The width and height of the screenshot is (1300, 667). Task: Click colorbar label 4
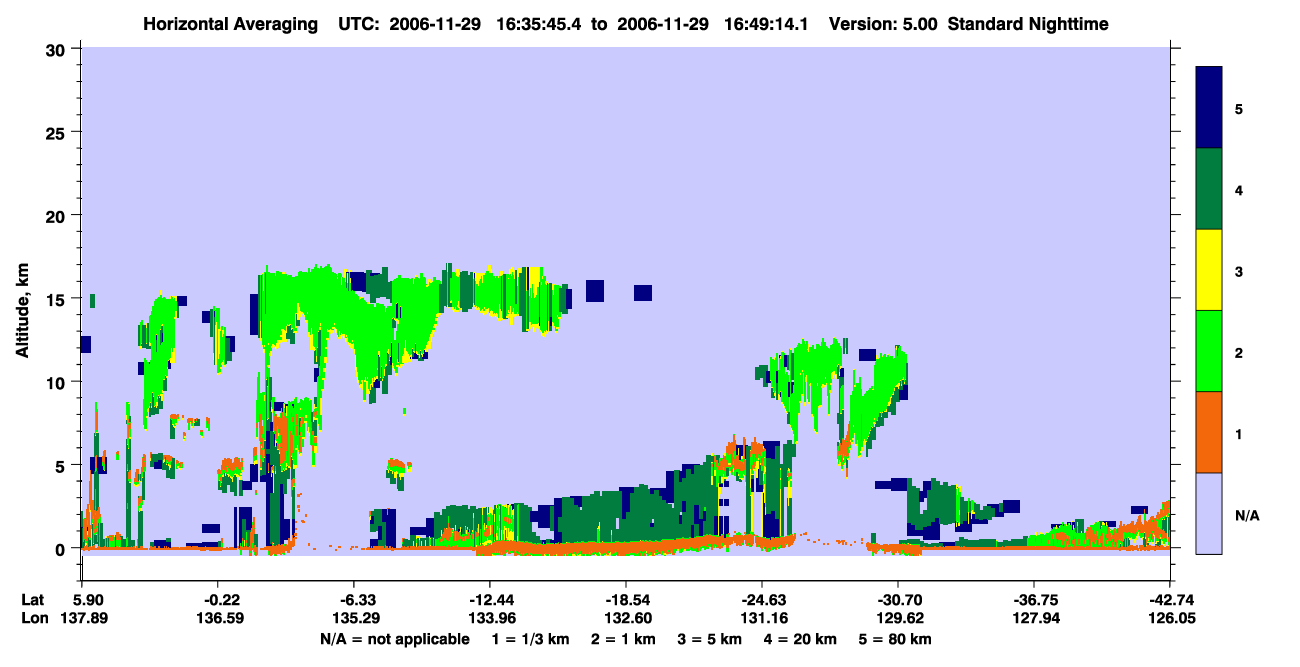click(x=1239, y=189)
